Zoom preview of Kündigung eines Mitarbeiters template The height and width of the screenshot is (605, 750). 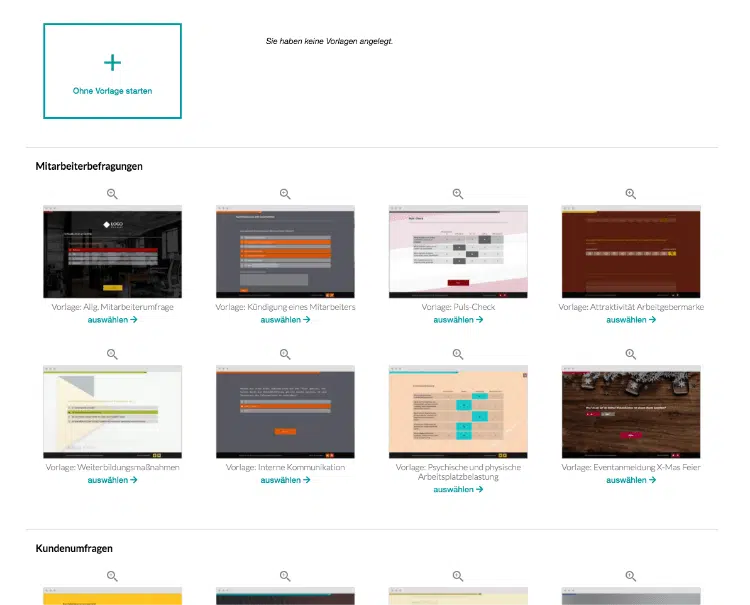[285, 194]
